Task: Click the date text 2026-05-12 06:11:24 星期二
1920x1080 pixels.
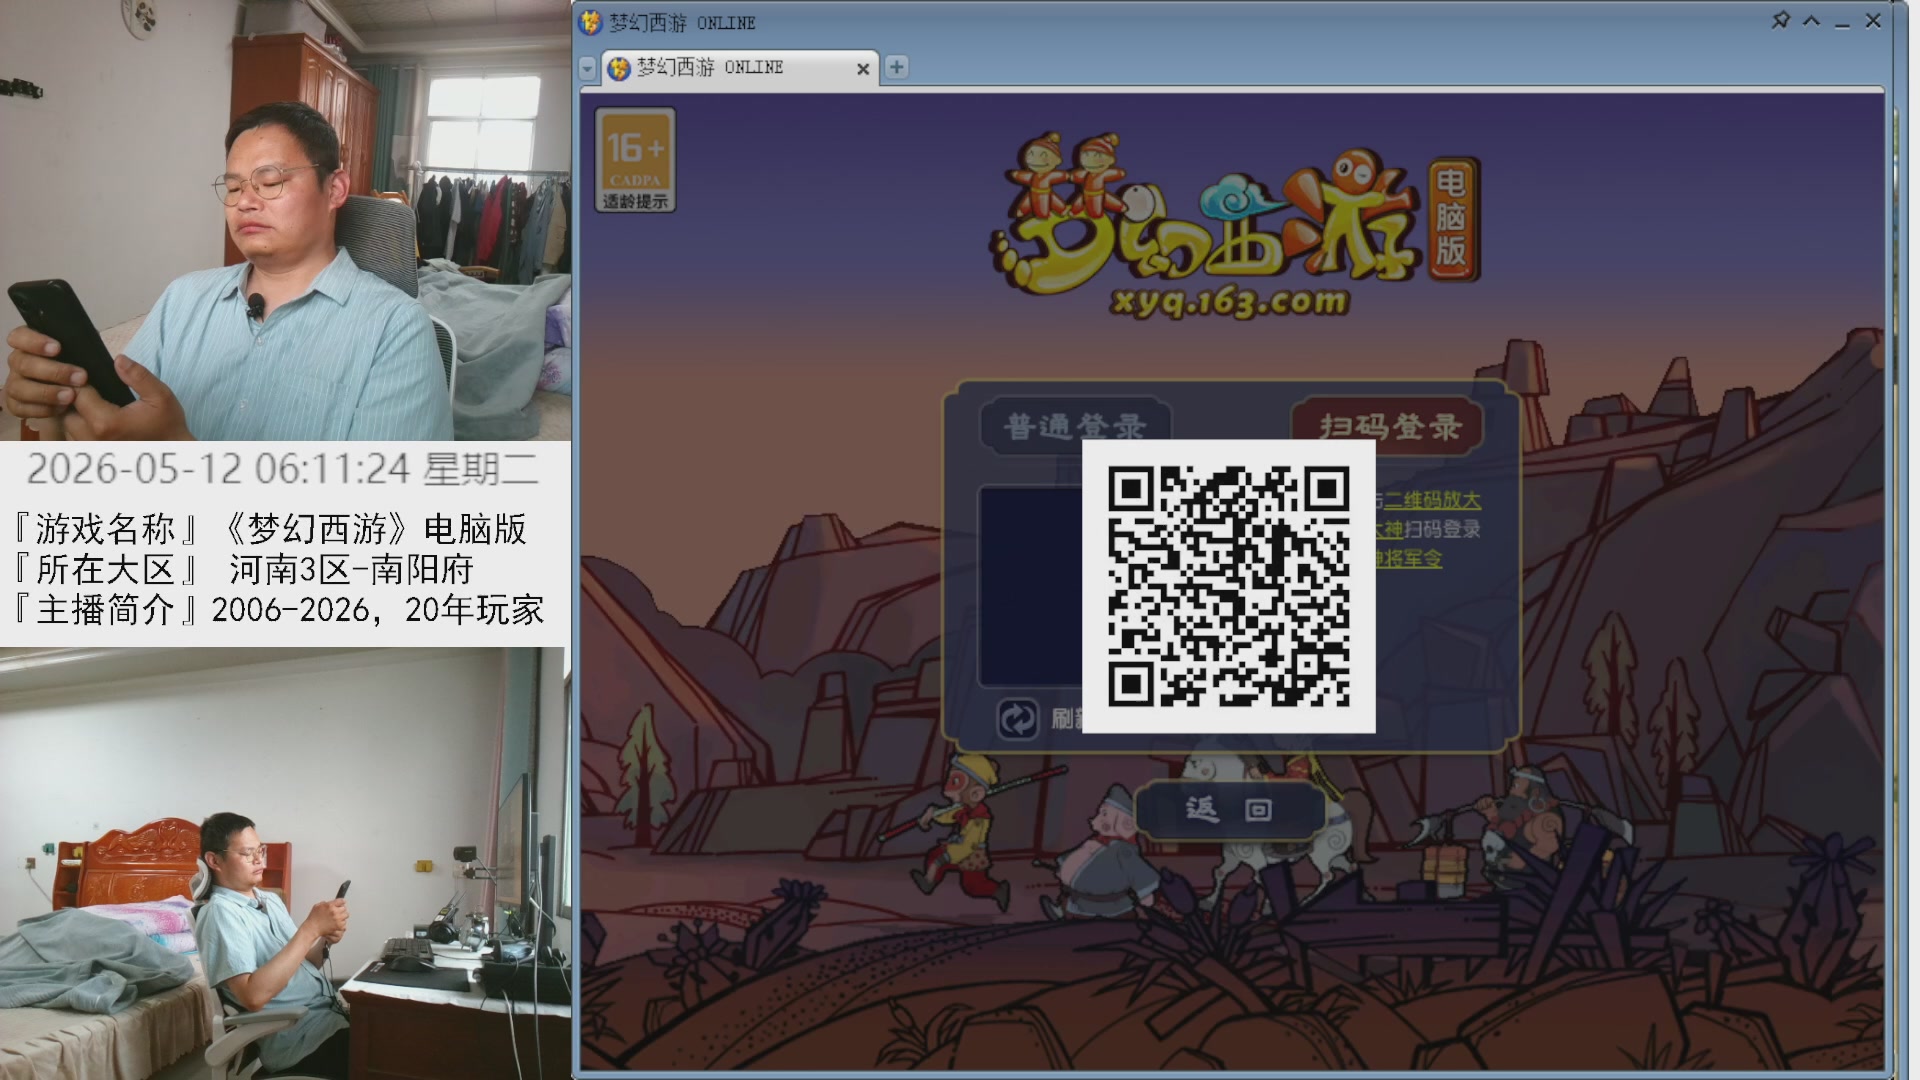Action: (282, 469)
